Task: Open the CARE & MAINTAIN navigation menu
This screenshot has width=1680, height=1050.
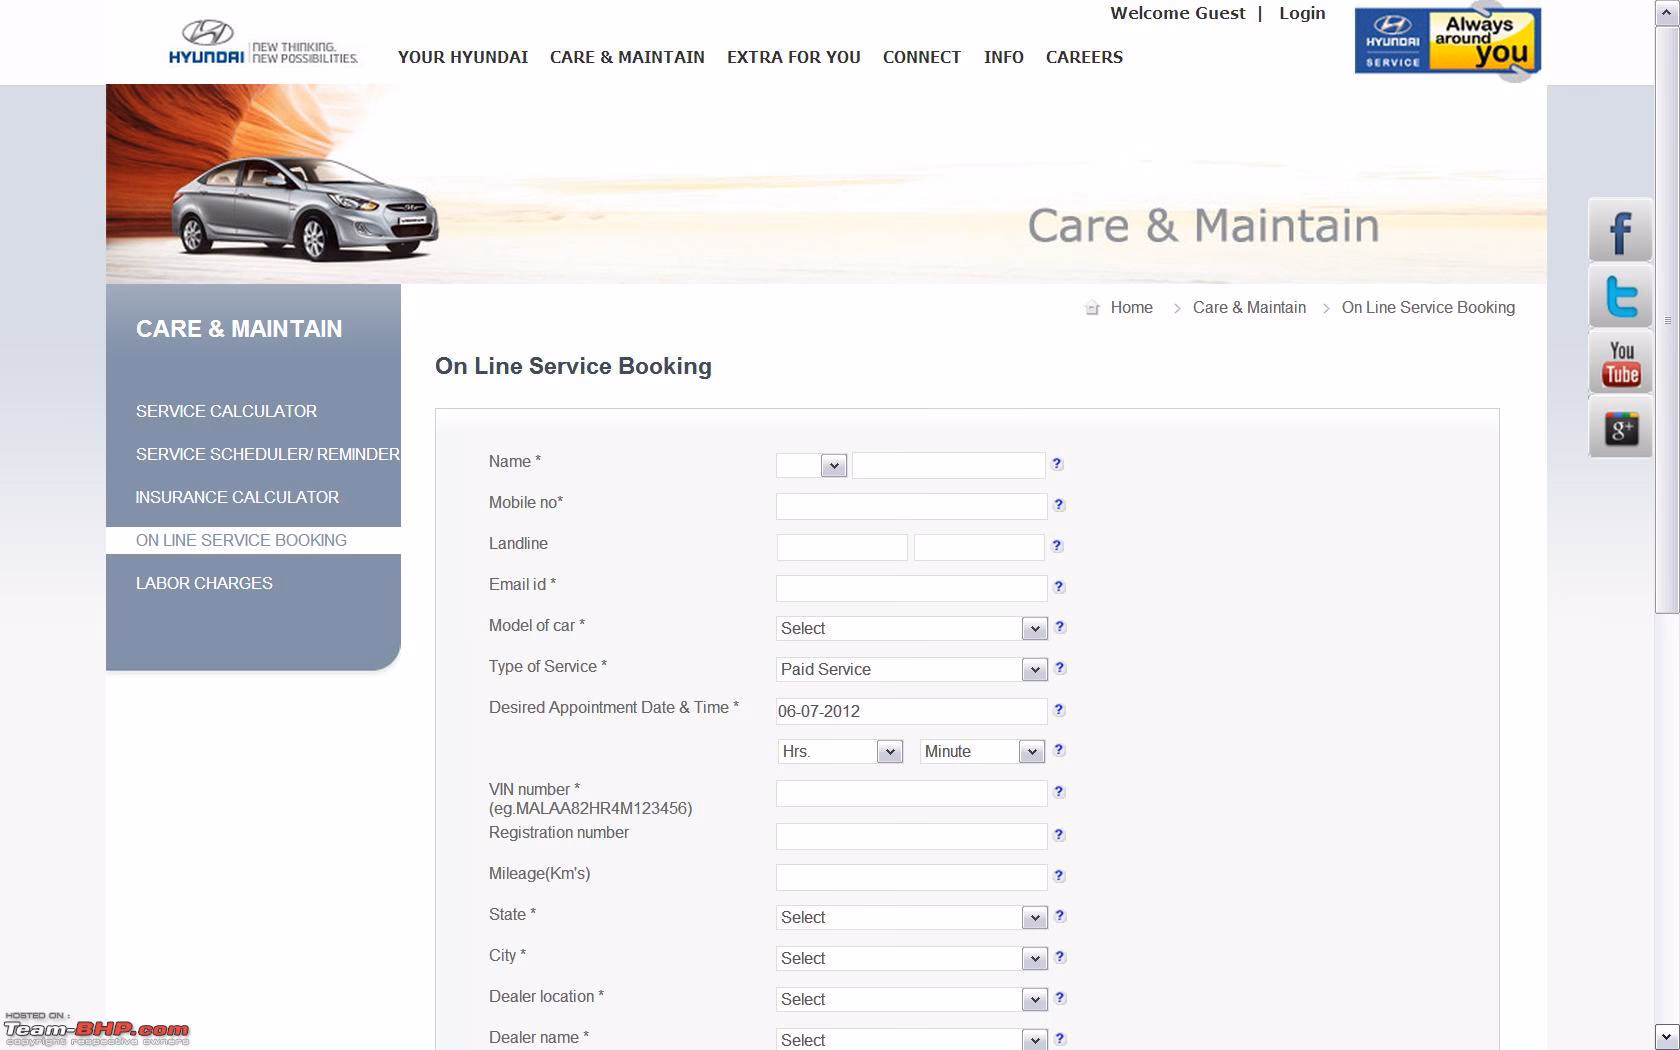Action: [x=627, y=57]
